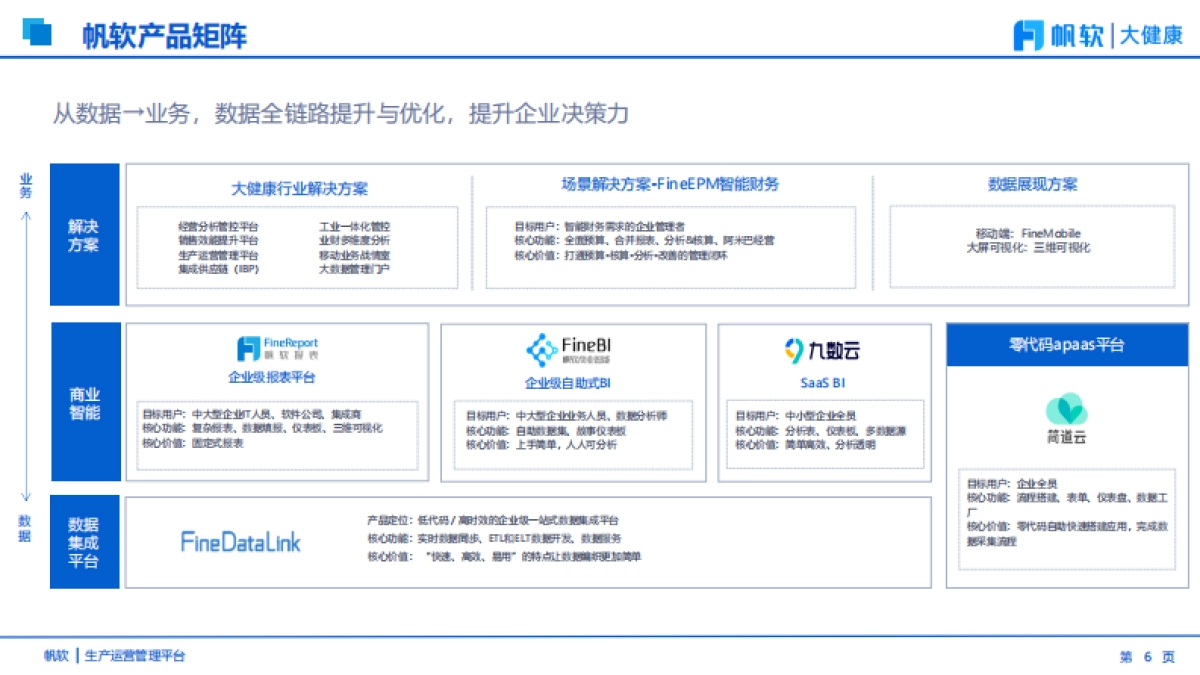Image resolution: width=1200 pixels, height=675 pixels.
Task: Click the page number 第6页 marker
Action: click(x=1146, y=657)
